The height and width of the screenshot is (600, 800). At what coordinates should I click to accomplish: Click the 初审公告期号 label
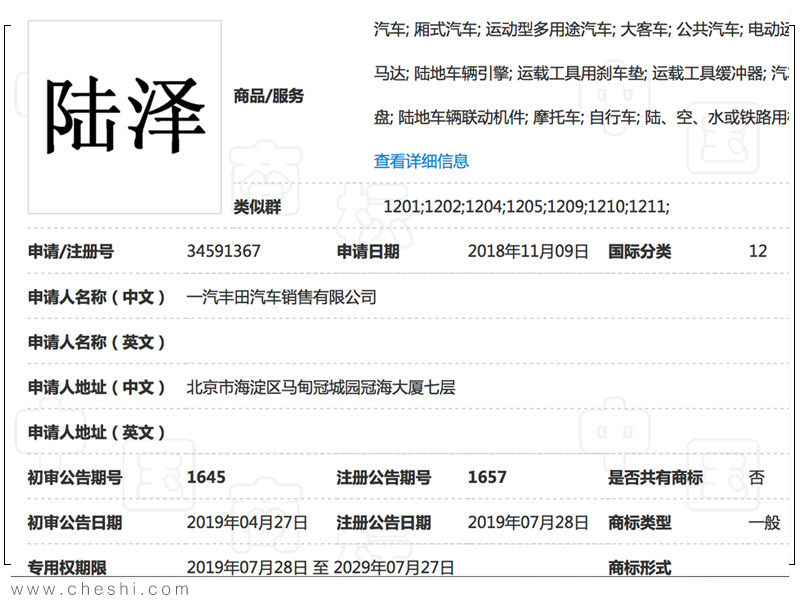[x=75, y=478]
